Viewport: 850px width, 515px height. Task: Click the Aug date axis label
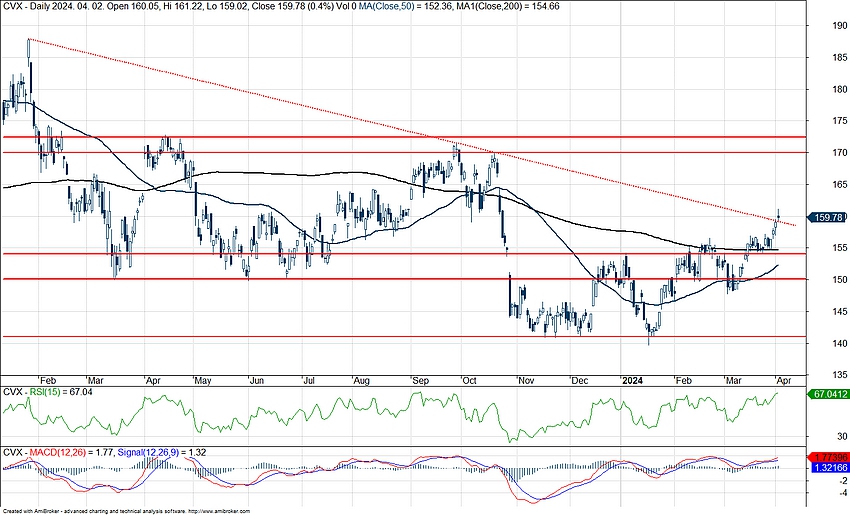(x=361, y=381)
